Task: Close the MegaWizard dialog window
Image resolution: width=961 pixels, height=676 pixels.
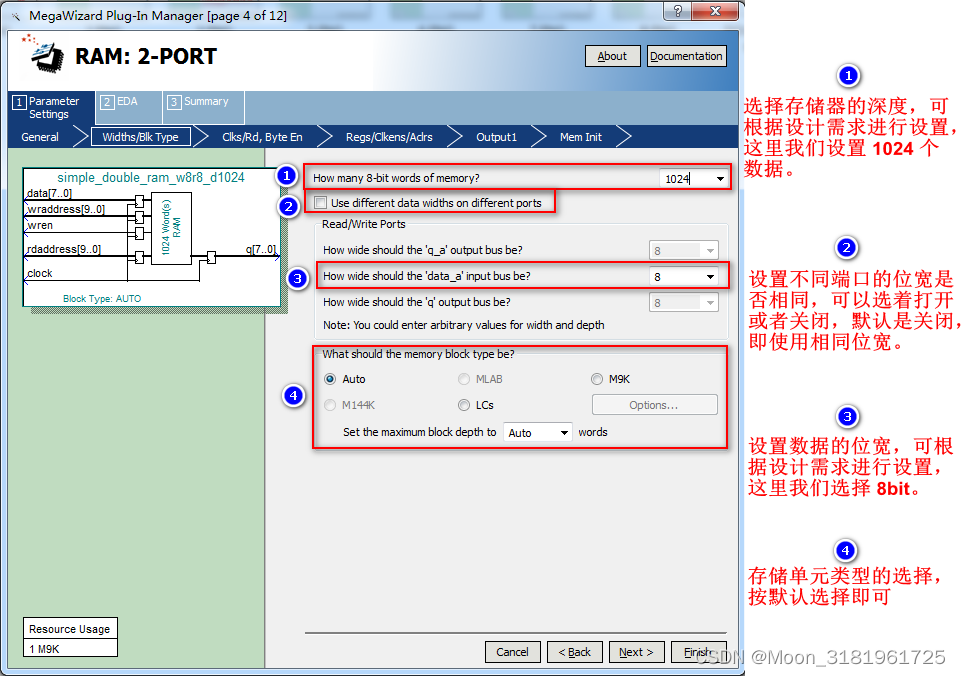Action: point(715,10)
